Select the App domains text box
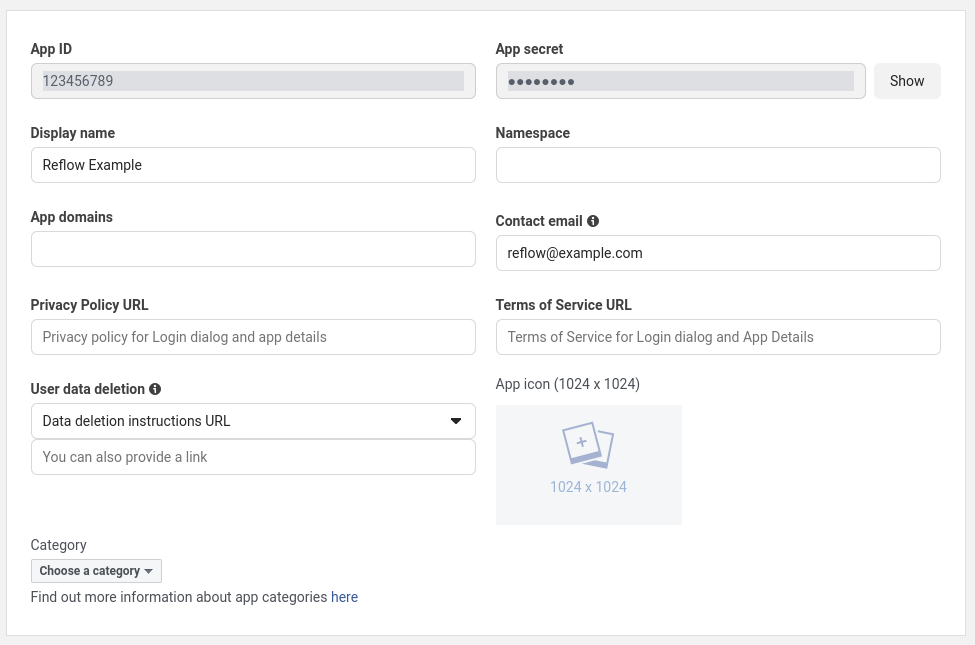 [253, 249]
